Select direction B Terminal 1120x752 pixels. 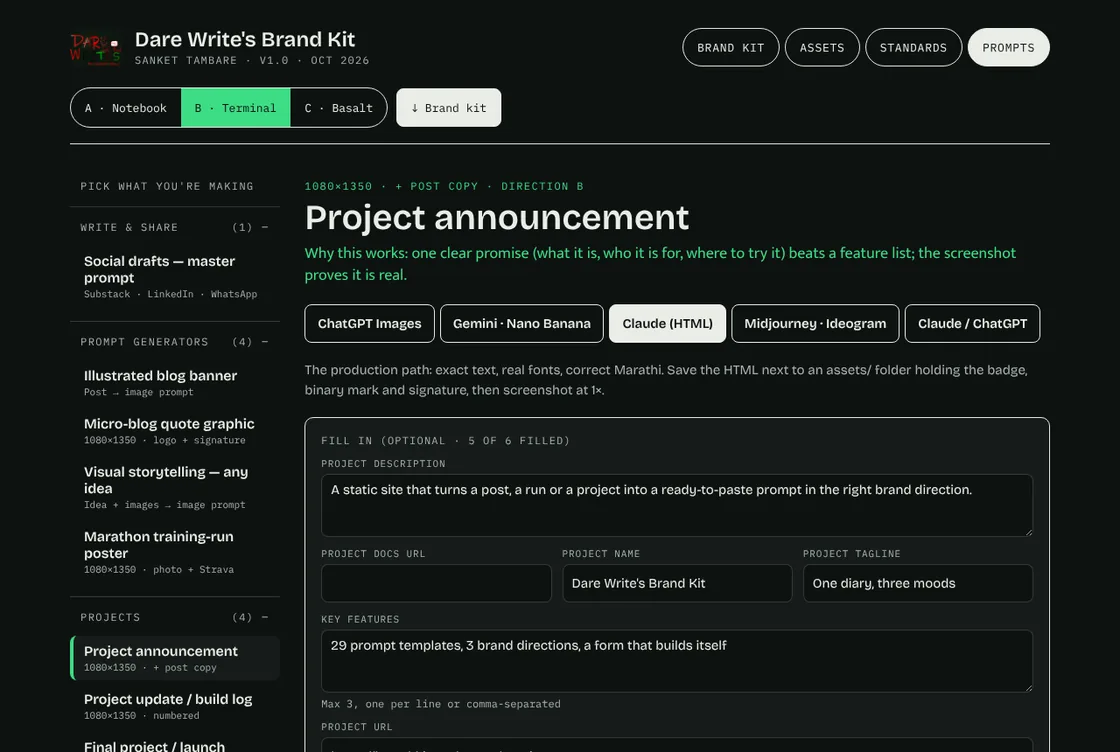point(236,108)
